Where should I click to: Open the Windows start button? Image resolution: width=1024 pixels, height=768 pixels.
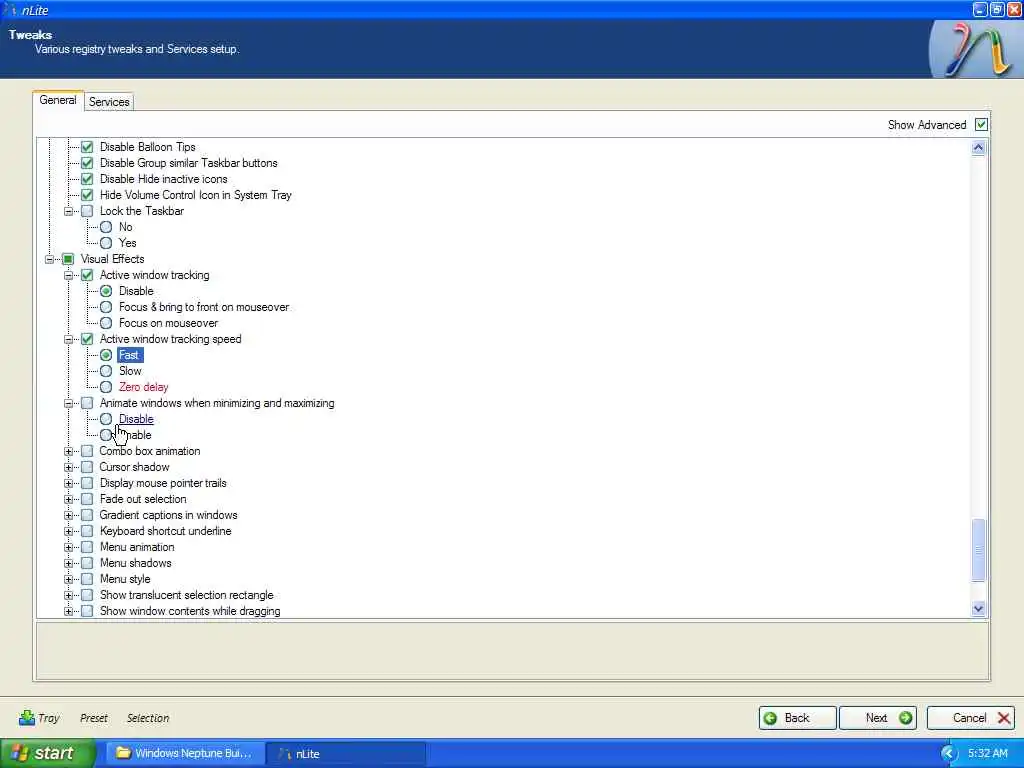(48, 753)
